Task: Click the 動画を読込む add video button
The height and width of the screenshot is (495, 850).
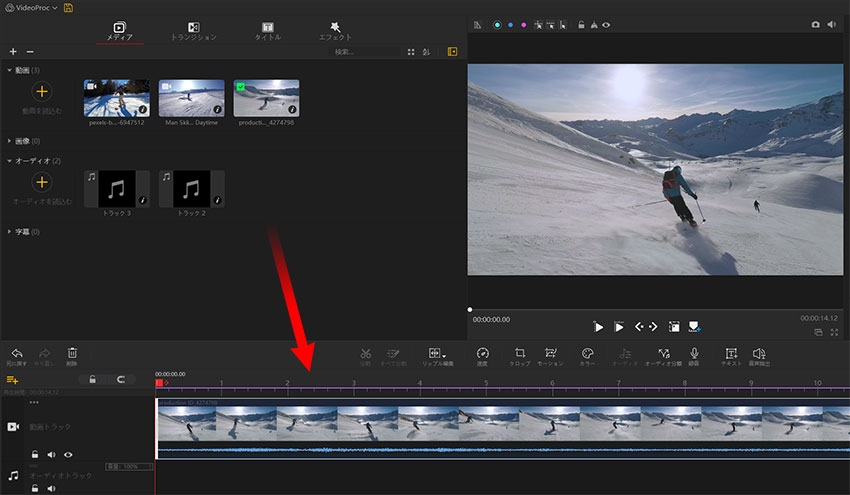Action: click(42, 92)
